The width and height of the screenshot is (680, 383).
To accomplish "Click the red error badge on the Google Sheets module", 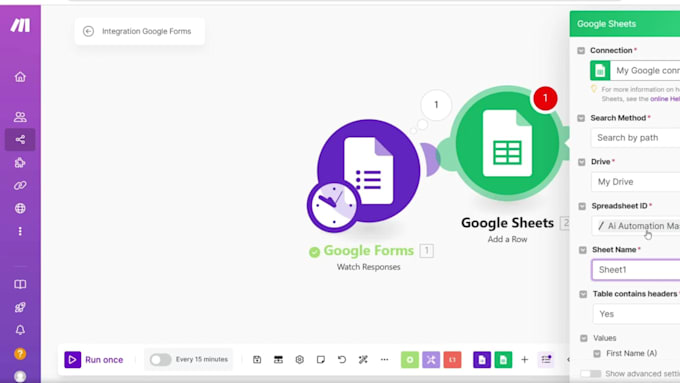I will click(x=545, y=98).
